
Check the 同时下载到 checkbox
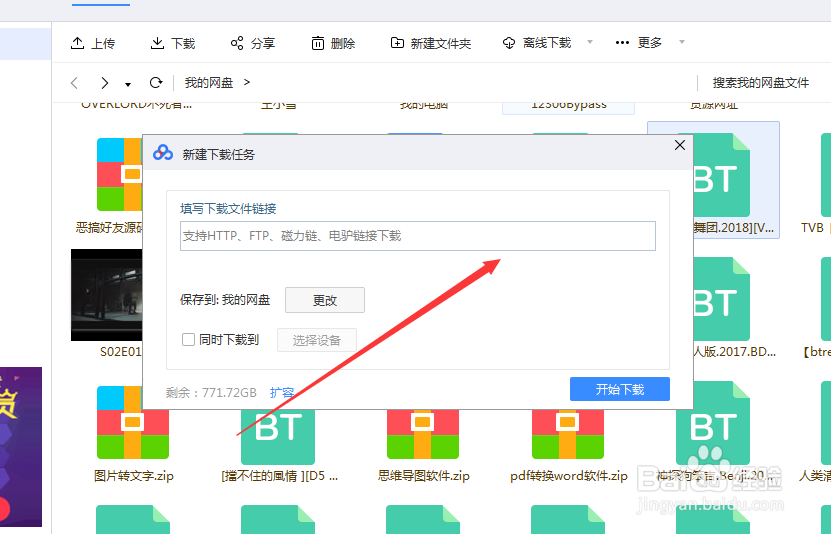(188, 339)
